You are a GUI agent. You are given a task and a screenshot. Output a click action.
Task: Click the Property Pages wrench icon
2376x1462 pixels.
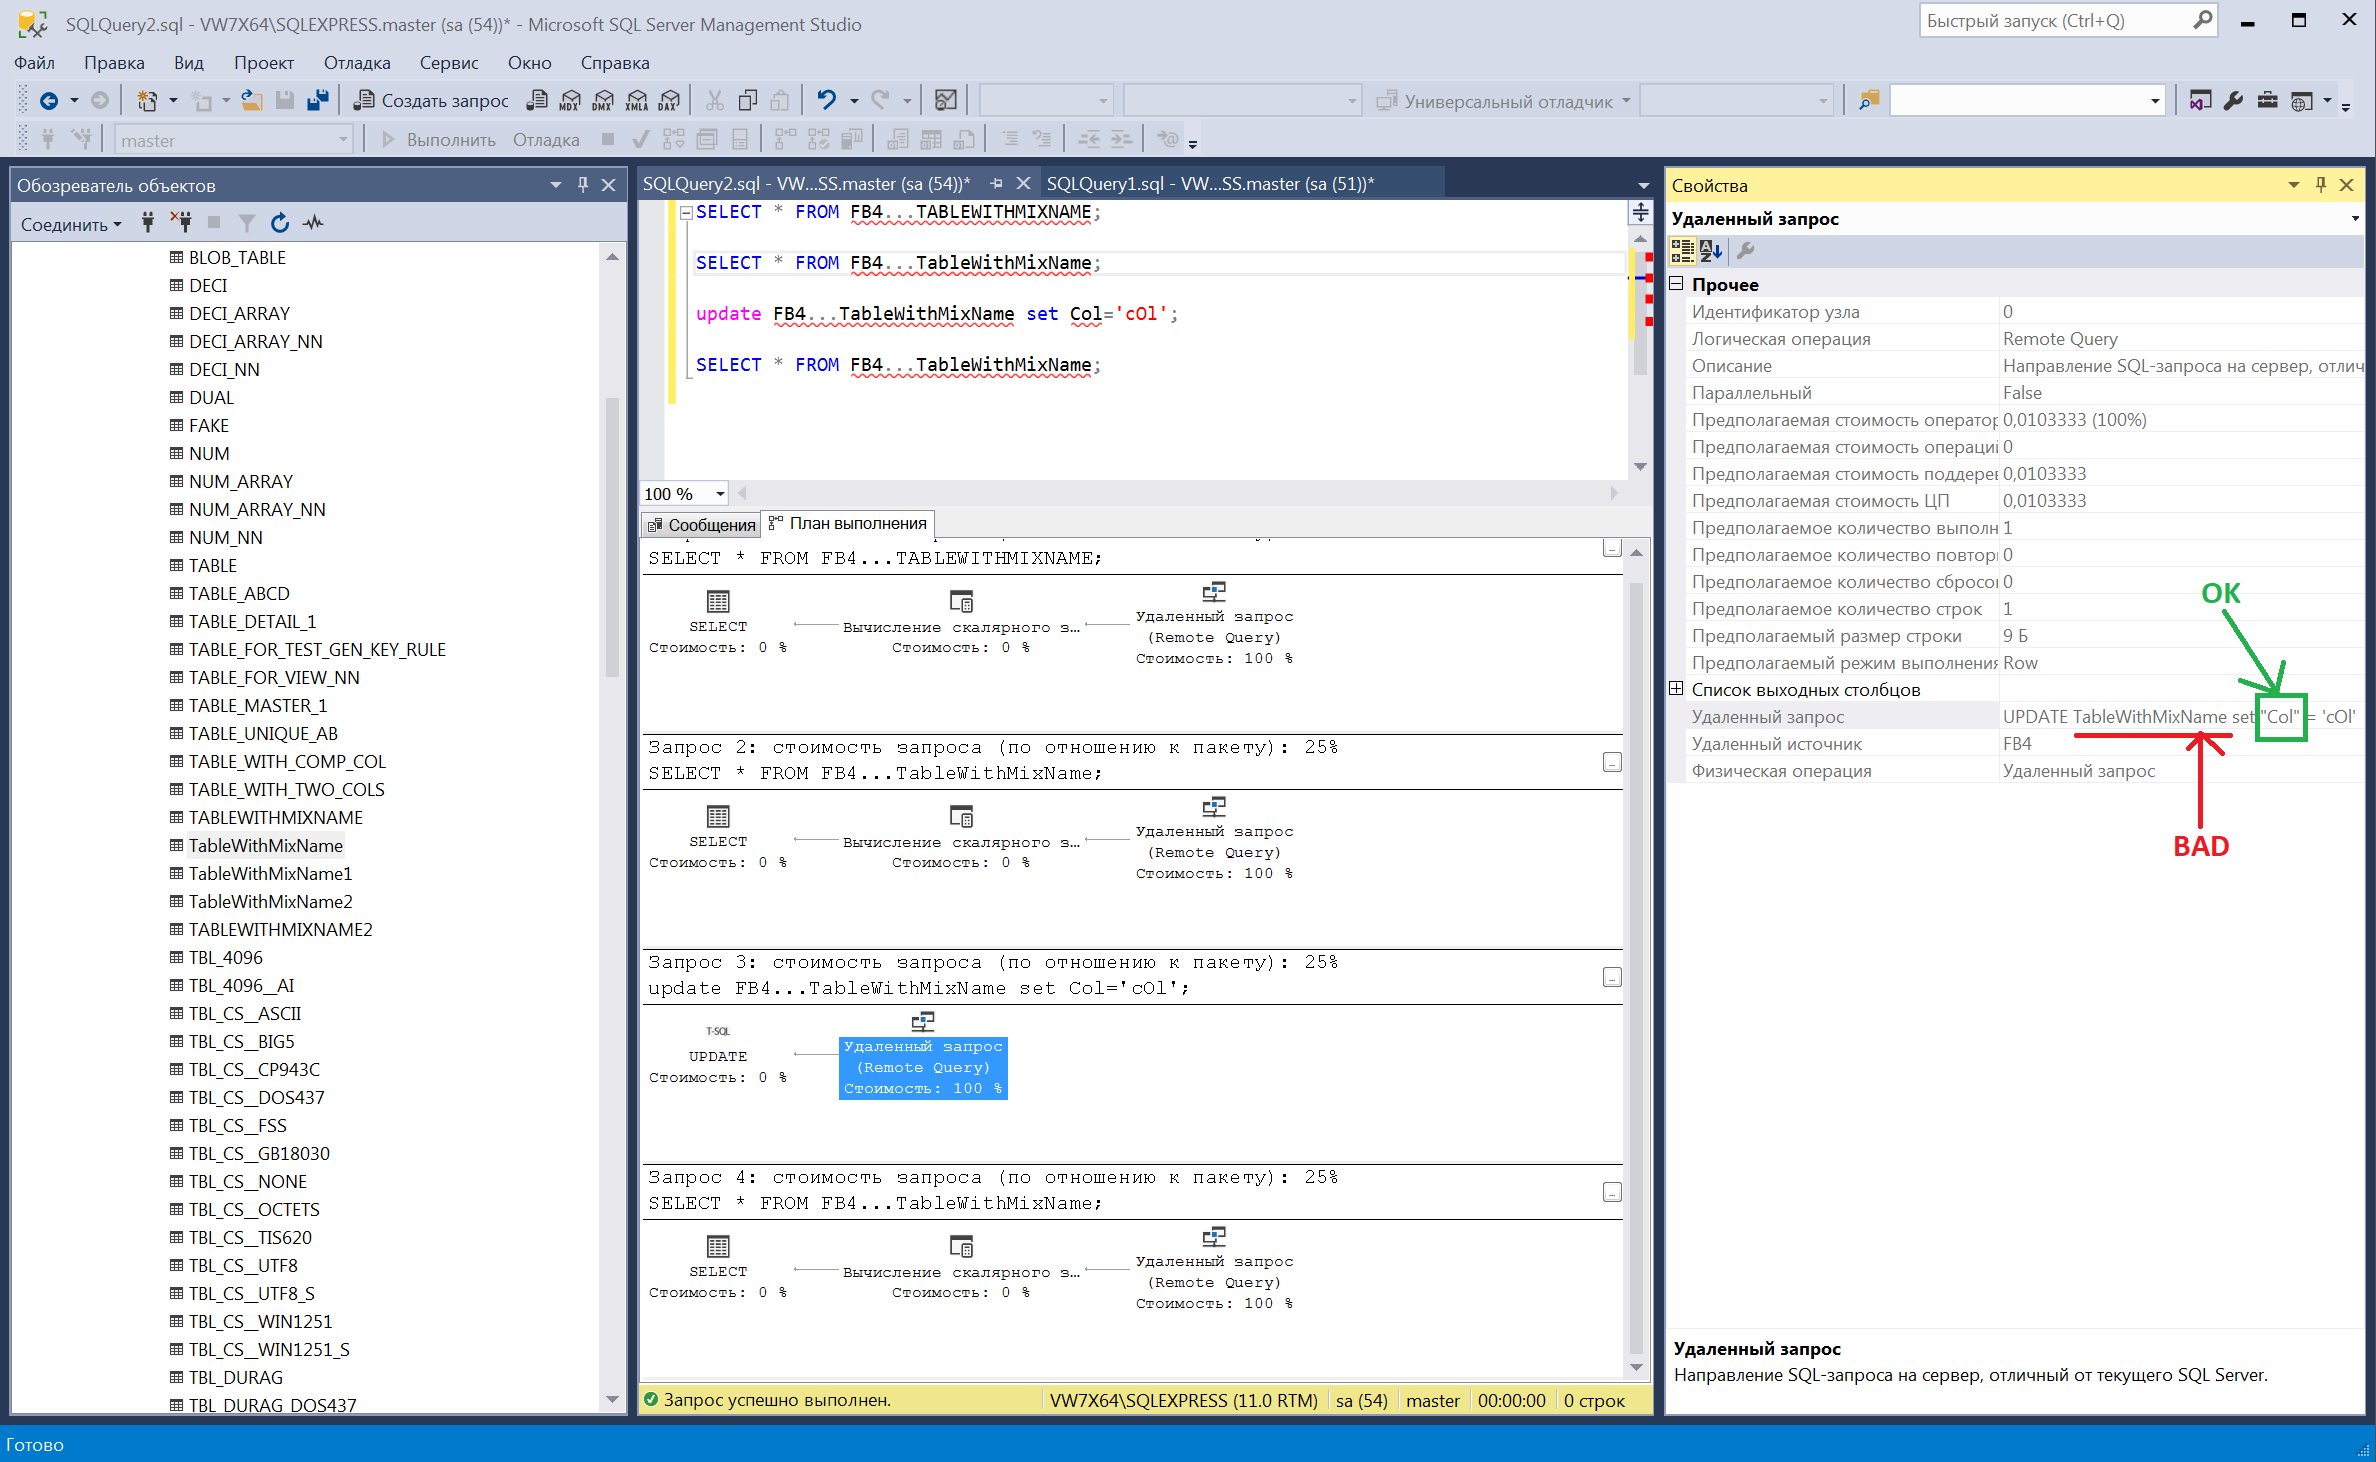point(1746,251)
